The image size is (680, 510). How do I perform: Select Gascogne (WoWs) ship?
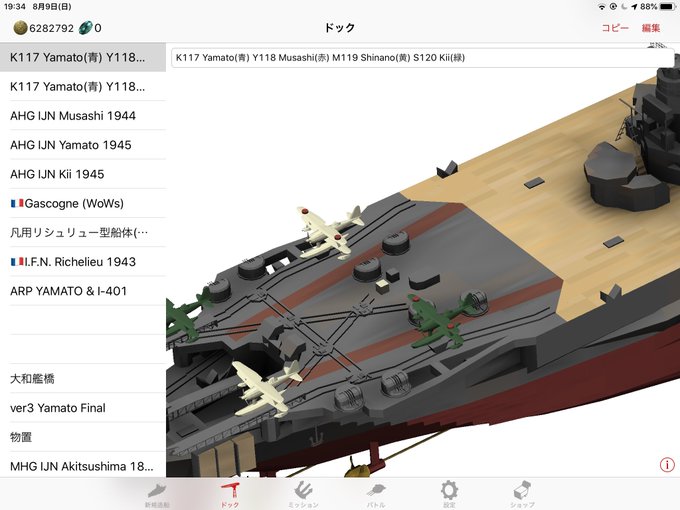[x=83, y=203]
